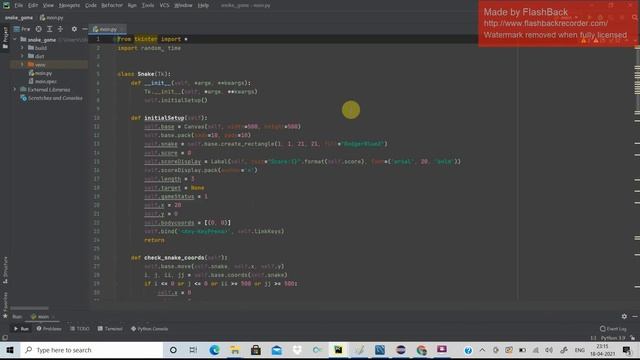Open the Mail app from taskbar
640x360 pixels.
point(277,350)
